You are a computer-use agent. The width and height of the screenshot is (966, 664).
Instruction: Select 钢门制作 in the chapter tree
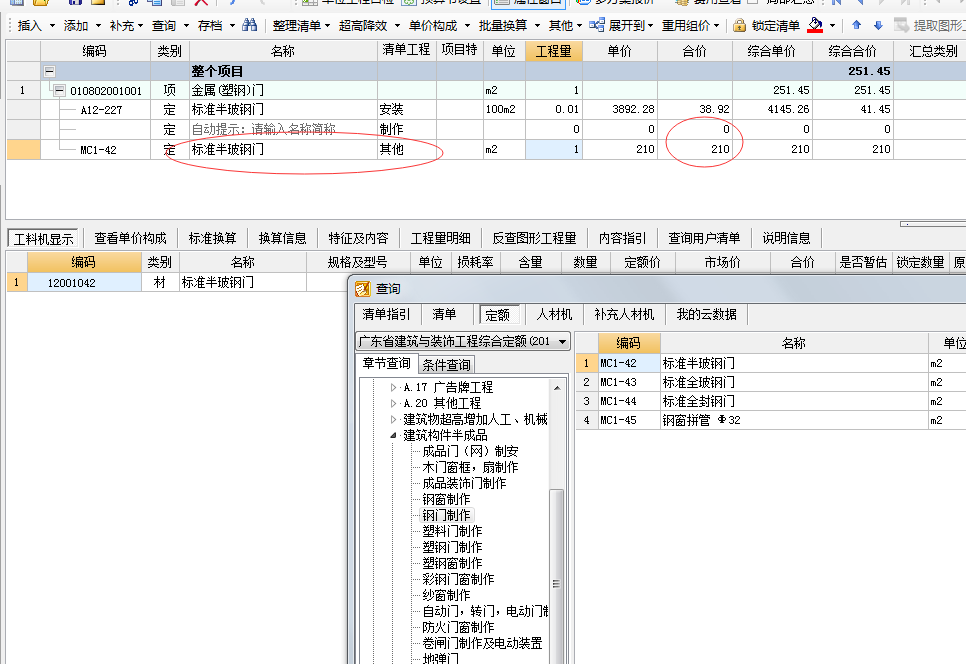(x=446, y=515)
